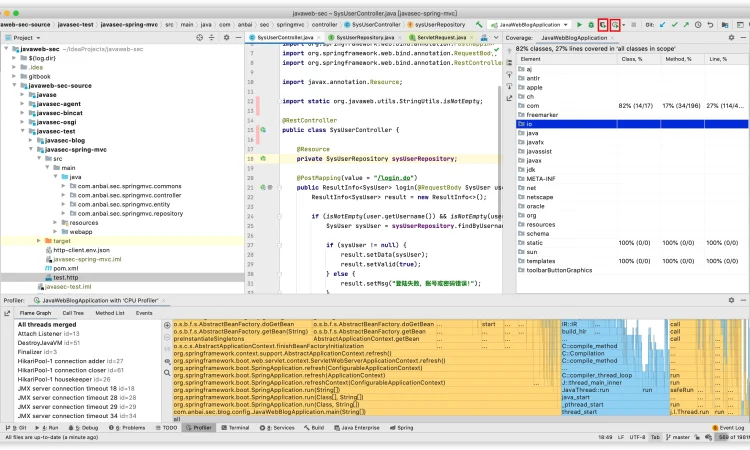Open the Events profiler tab
Screen dimensions: 750x450
pos(144,313)
